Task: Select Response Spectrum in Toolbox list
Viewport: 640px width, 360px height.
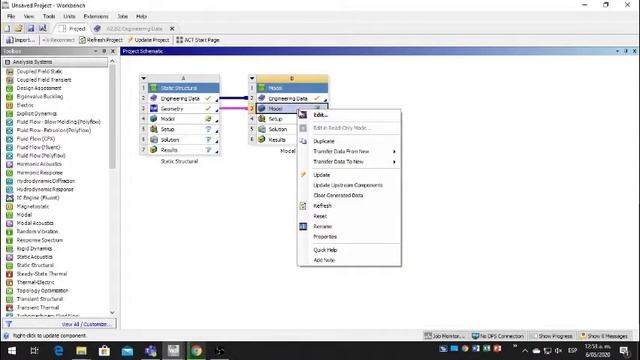Action: (40, 240)
